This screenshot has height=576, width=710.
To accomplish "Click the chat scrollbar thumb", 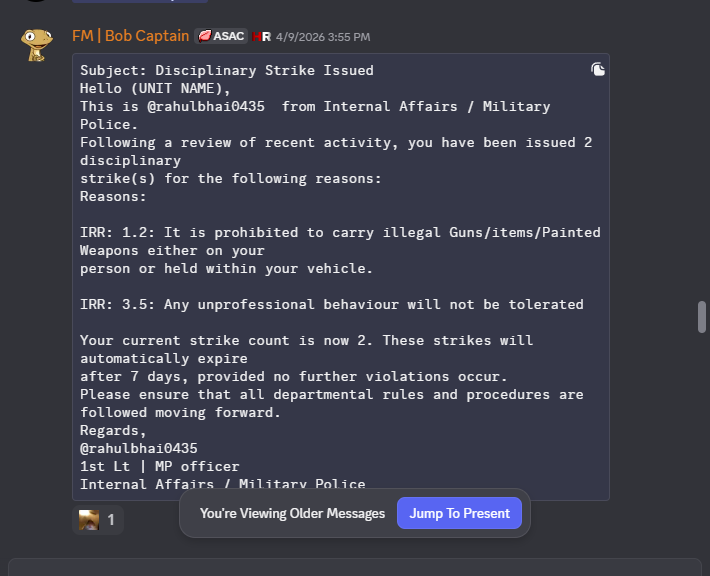I will pos(702,317).
